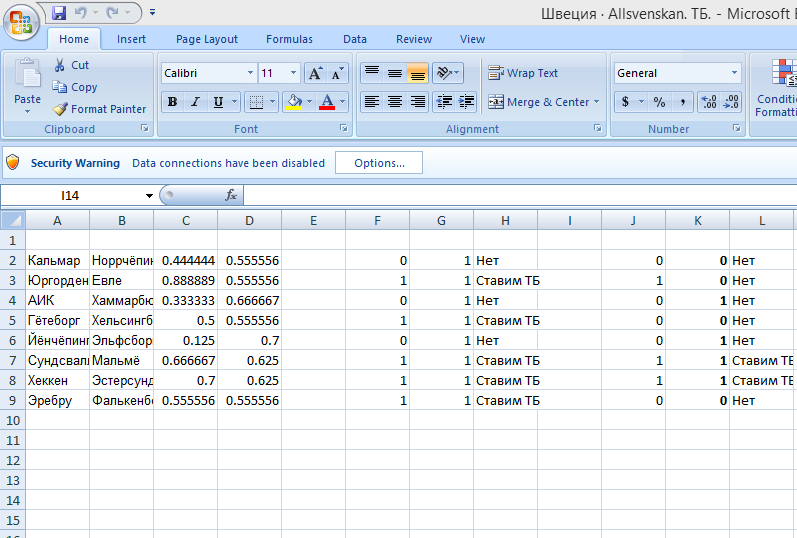
Task: Open Merge & Center dropdown arrow
Action: click(x=596, y=102)
